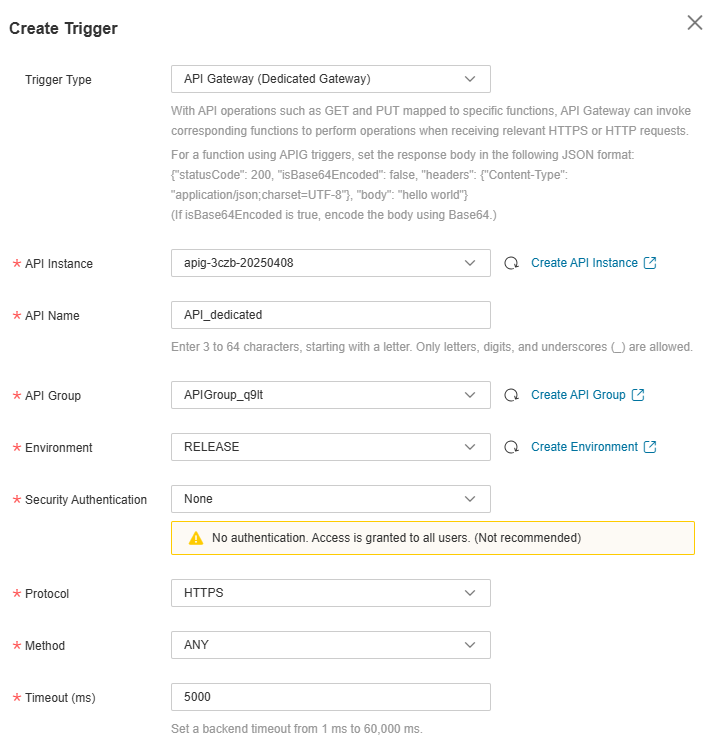Click the Timeout (ms) input field
The width and height of the screenshot is (715, 748).
point(330,697)
